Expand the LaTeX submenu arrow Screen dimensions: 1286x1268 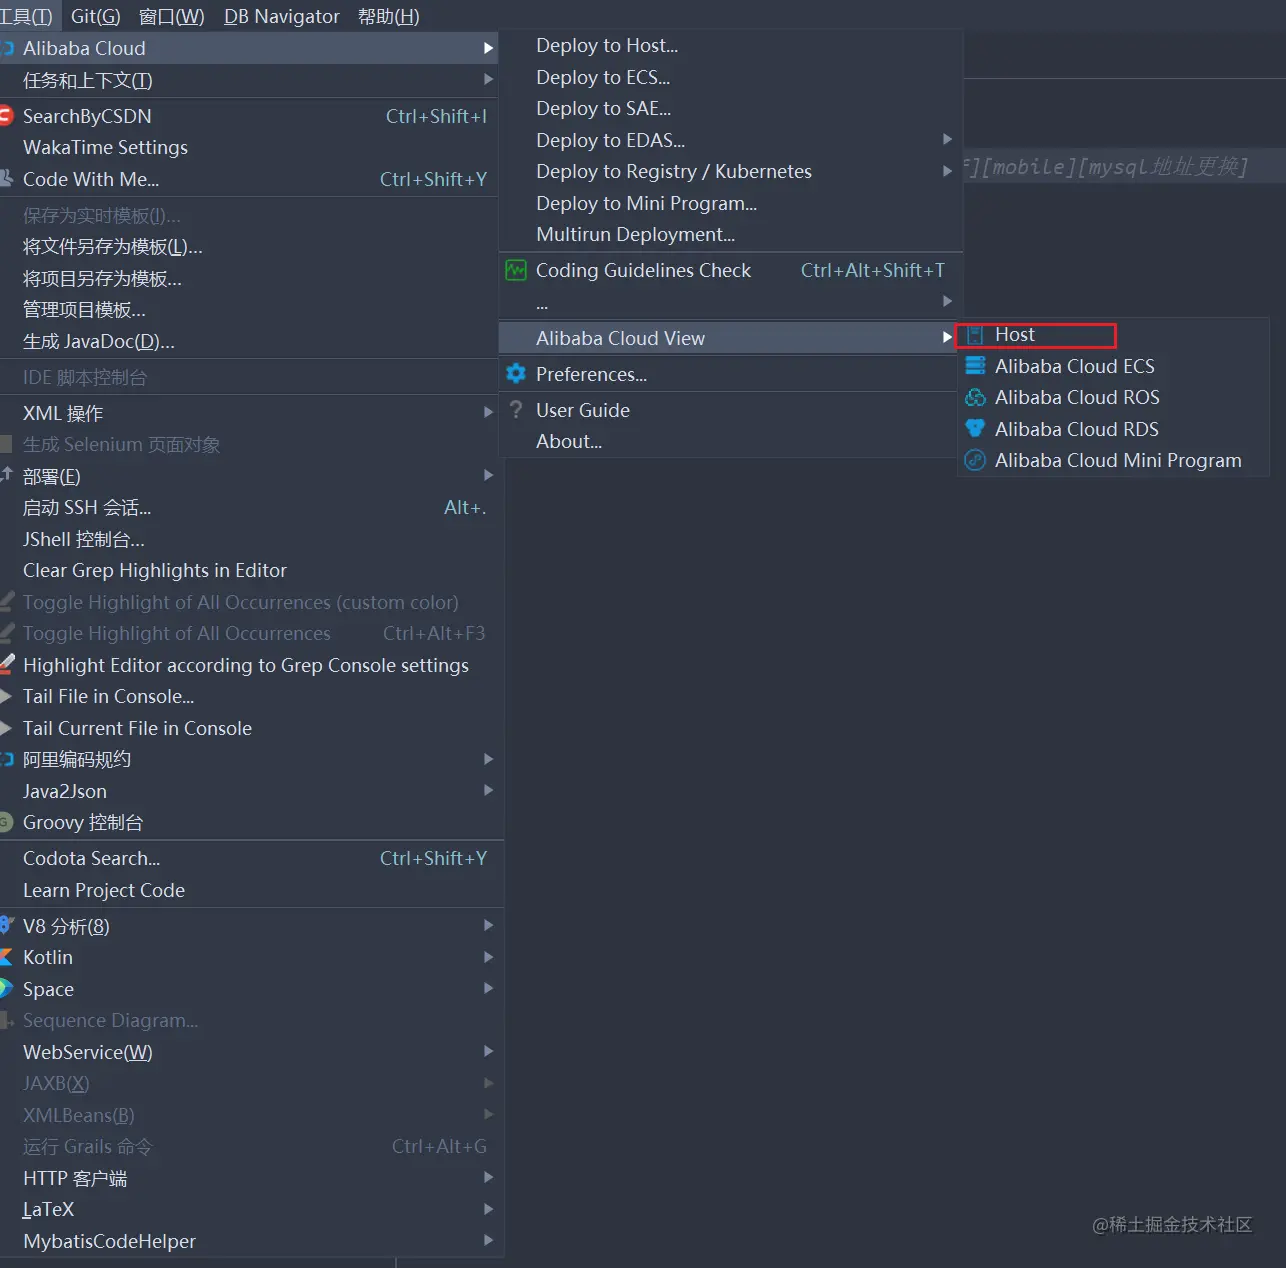[x=488, y=1209]
